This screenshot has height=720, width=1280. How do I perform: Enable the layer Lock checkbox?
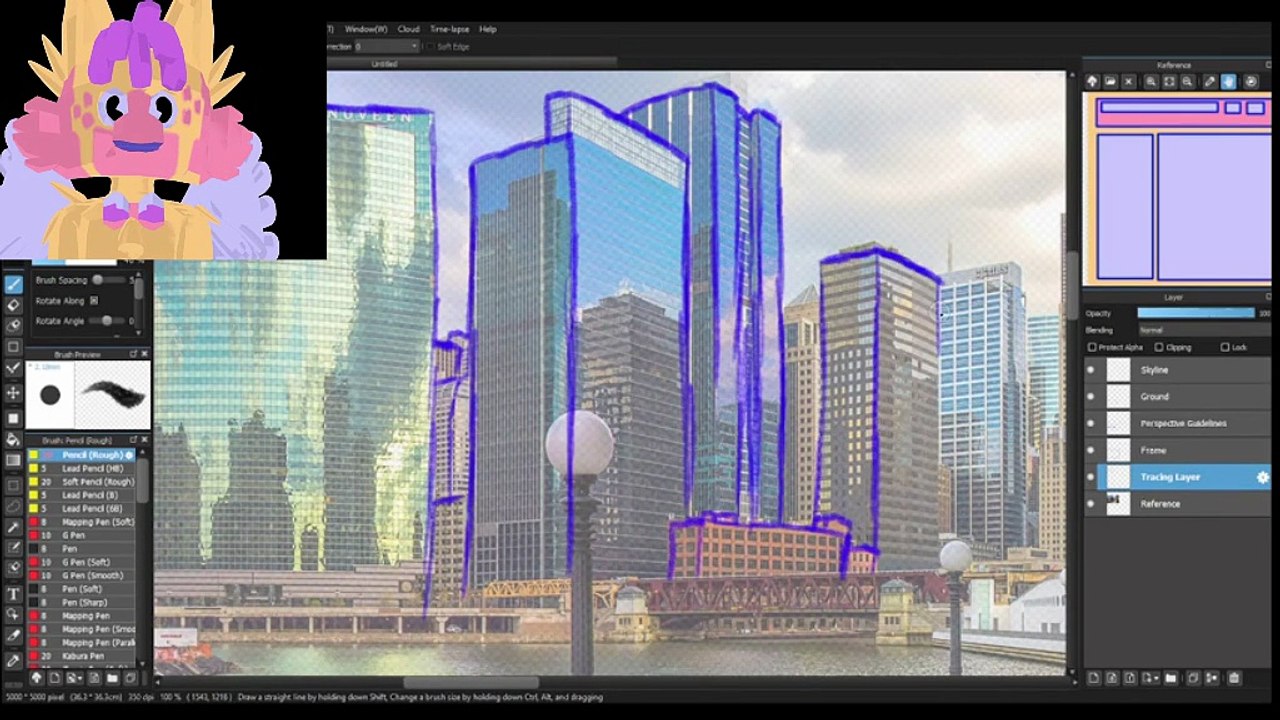[x=1225, y=347]
